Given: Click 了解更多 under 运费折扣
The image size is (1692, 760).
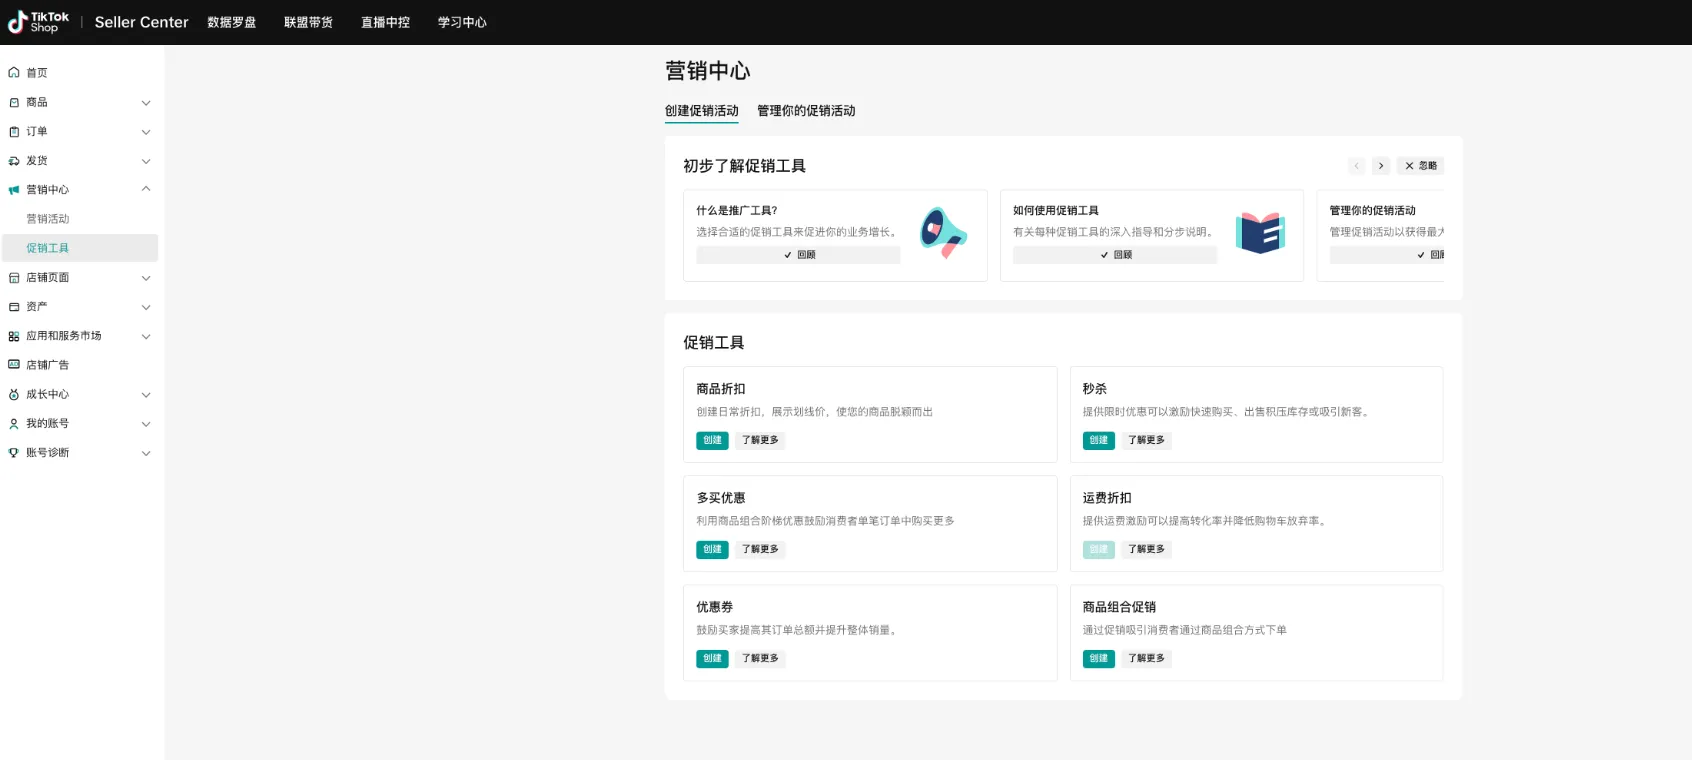Looking at the screenshot, I should 1146,549.
